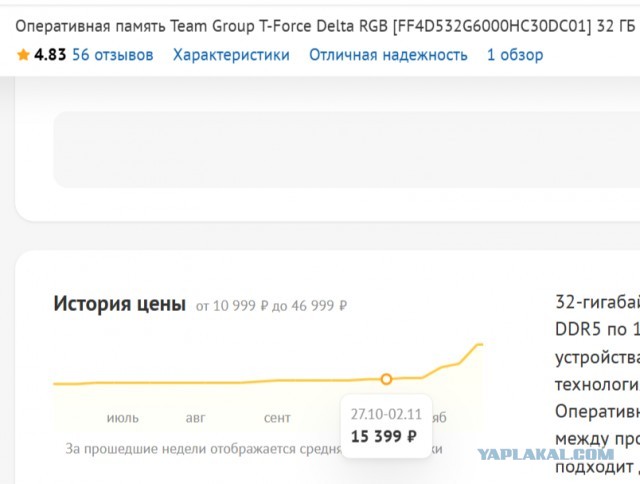Click the grey placeholder banner block
This screenshot has width=640, height=484.
347,150
